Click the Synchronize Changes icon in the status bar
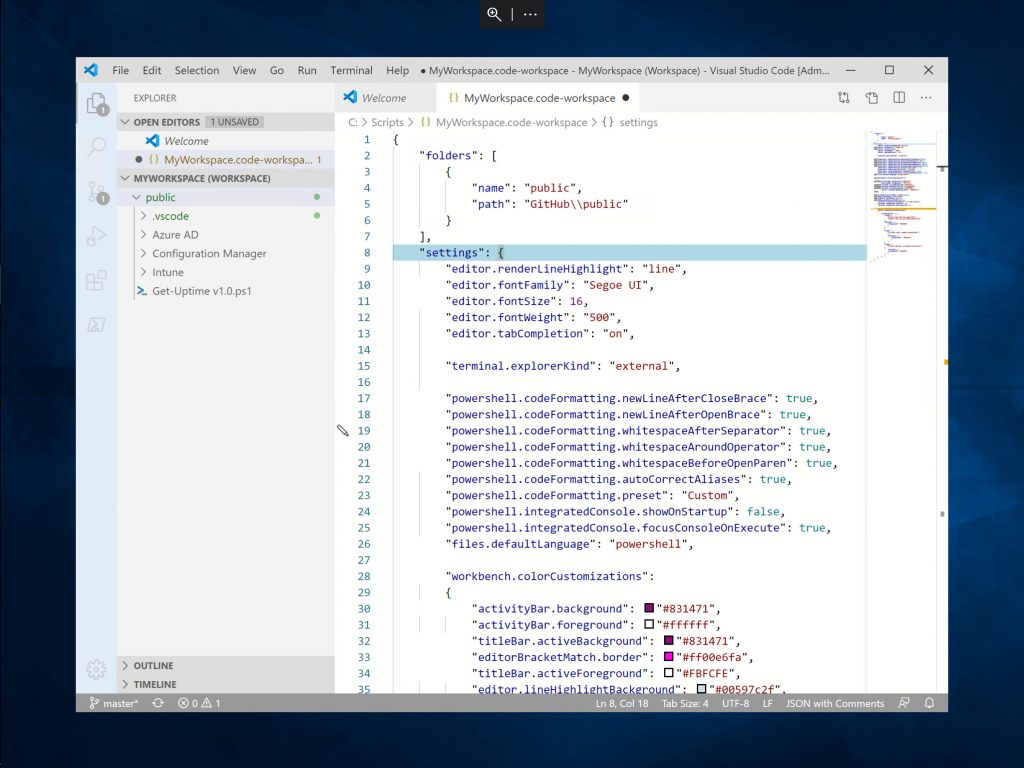 158,703
